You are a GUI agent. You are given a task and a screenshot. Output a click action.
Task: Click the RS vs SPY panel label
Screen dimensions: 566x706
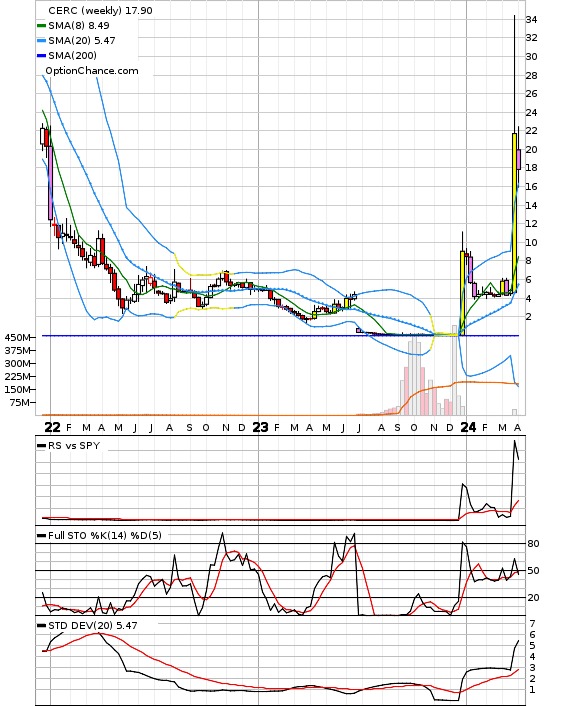click(74, 446)
